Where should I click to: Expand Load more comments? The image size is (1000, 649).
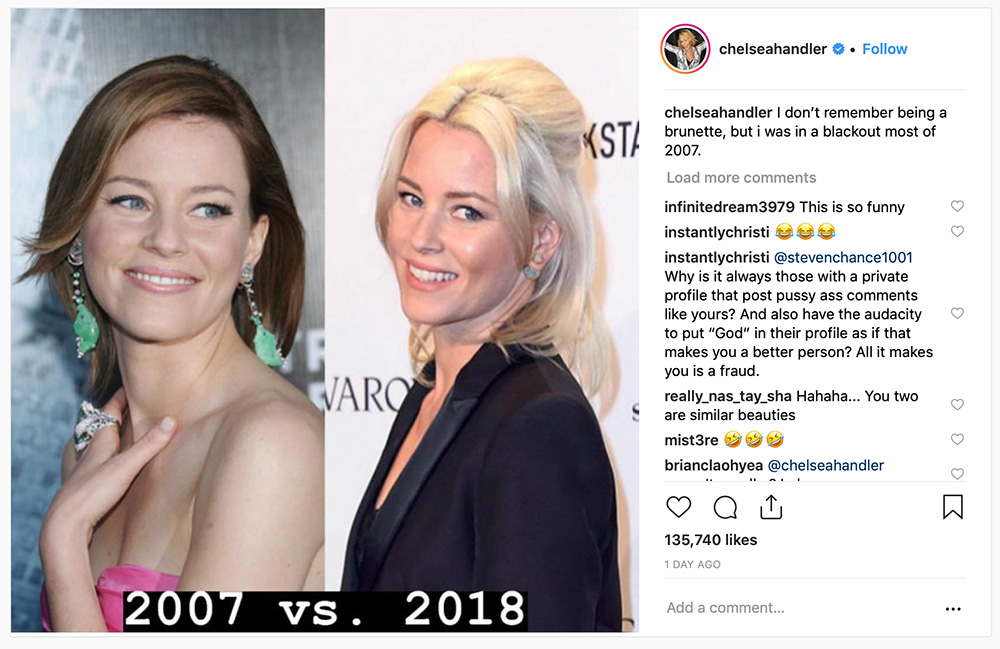[x=741, y=177]
